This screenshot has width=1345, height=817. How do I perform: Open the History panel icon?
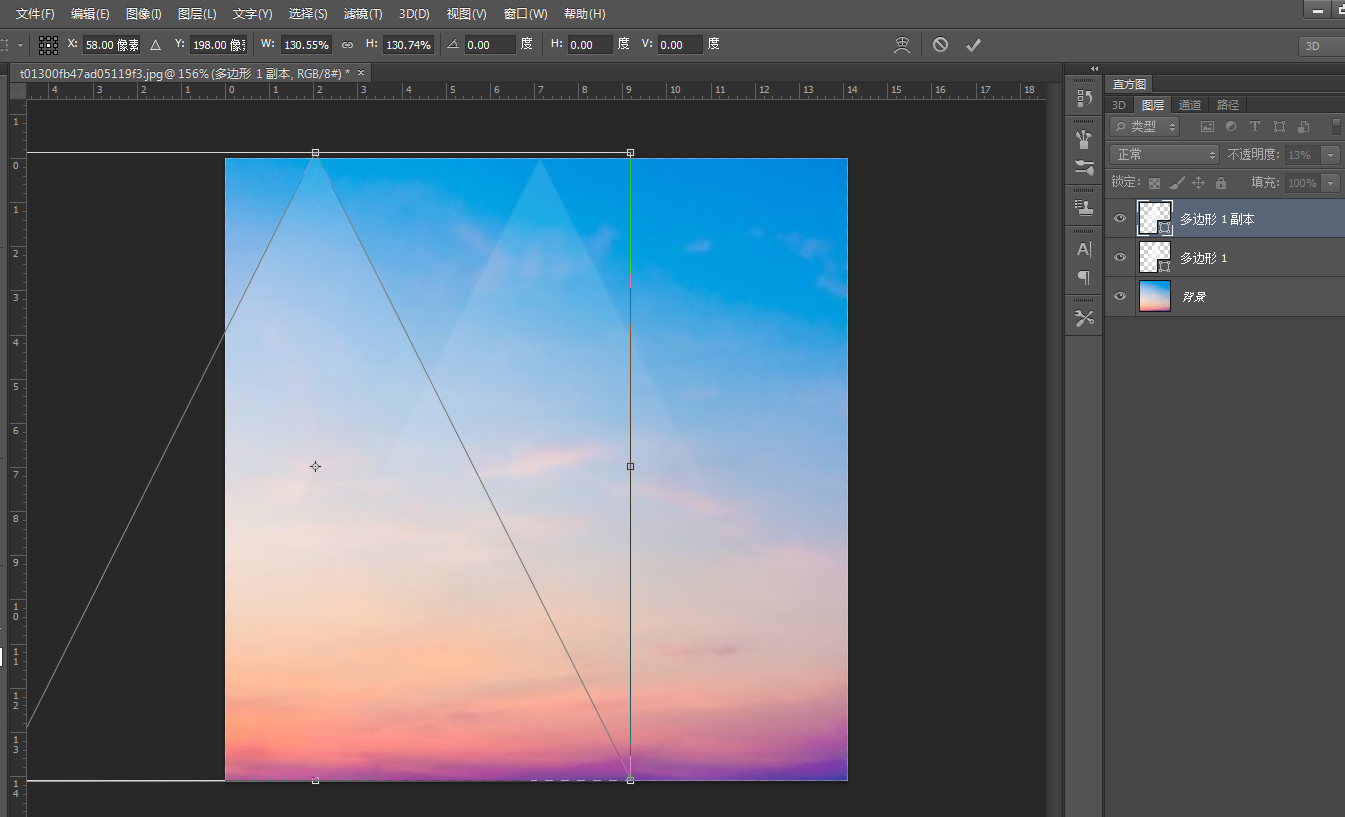1084,97
